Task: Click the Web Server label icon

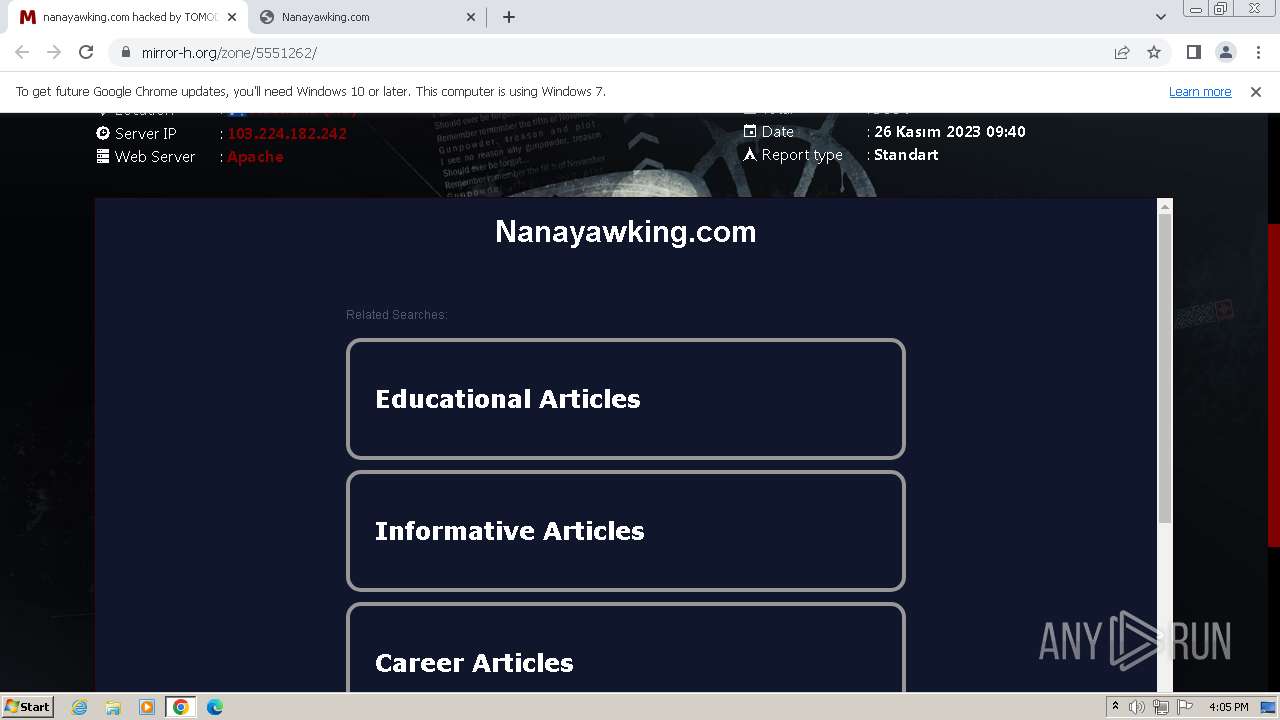Action: (103, 156)
